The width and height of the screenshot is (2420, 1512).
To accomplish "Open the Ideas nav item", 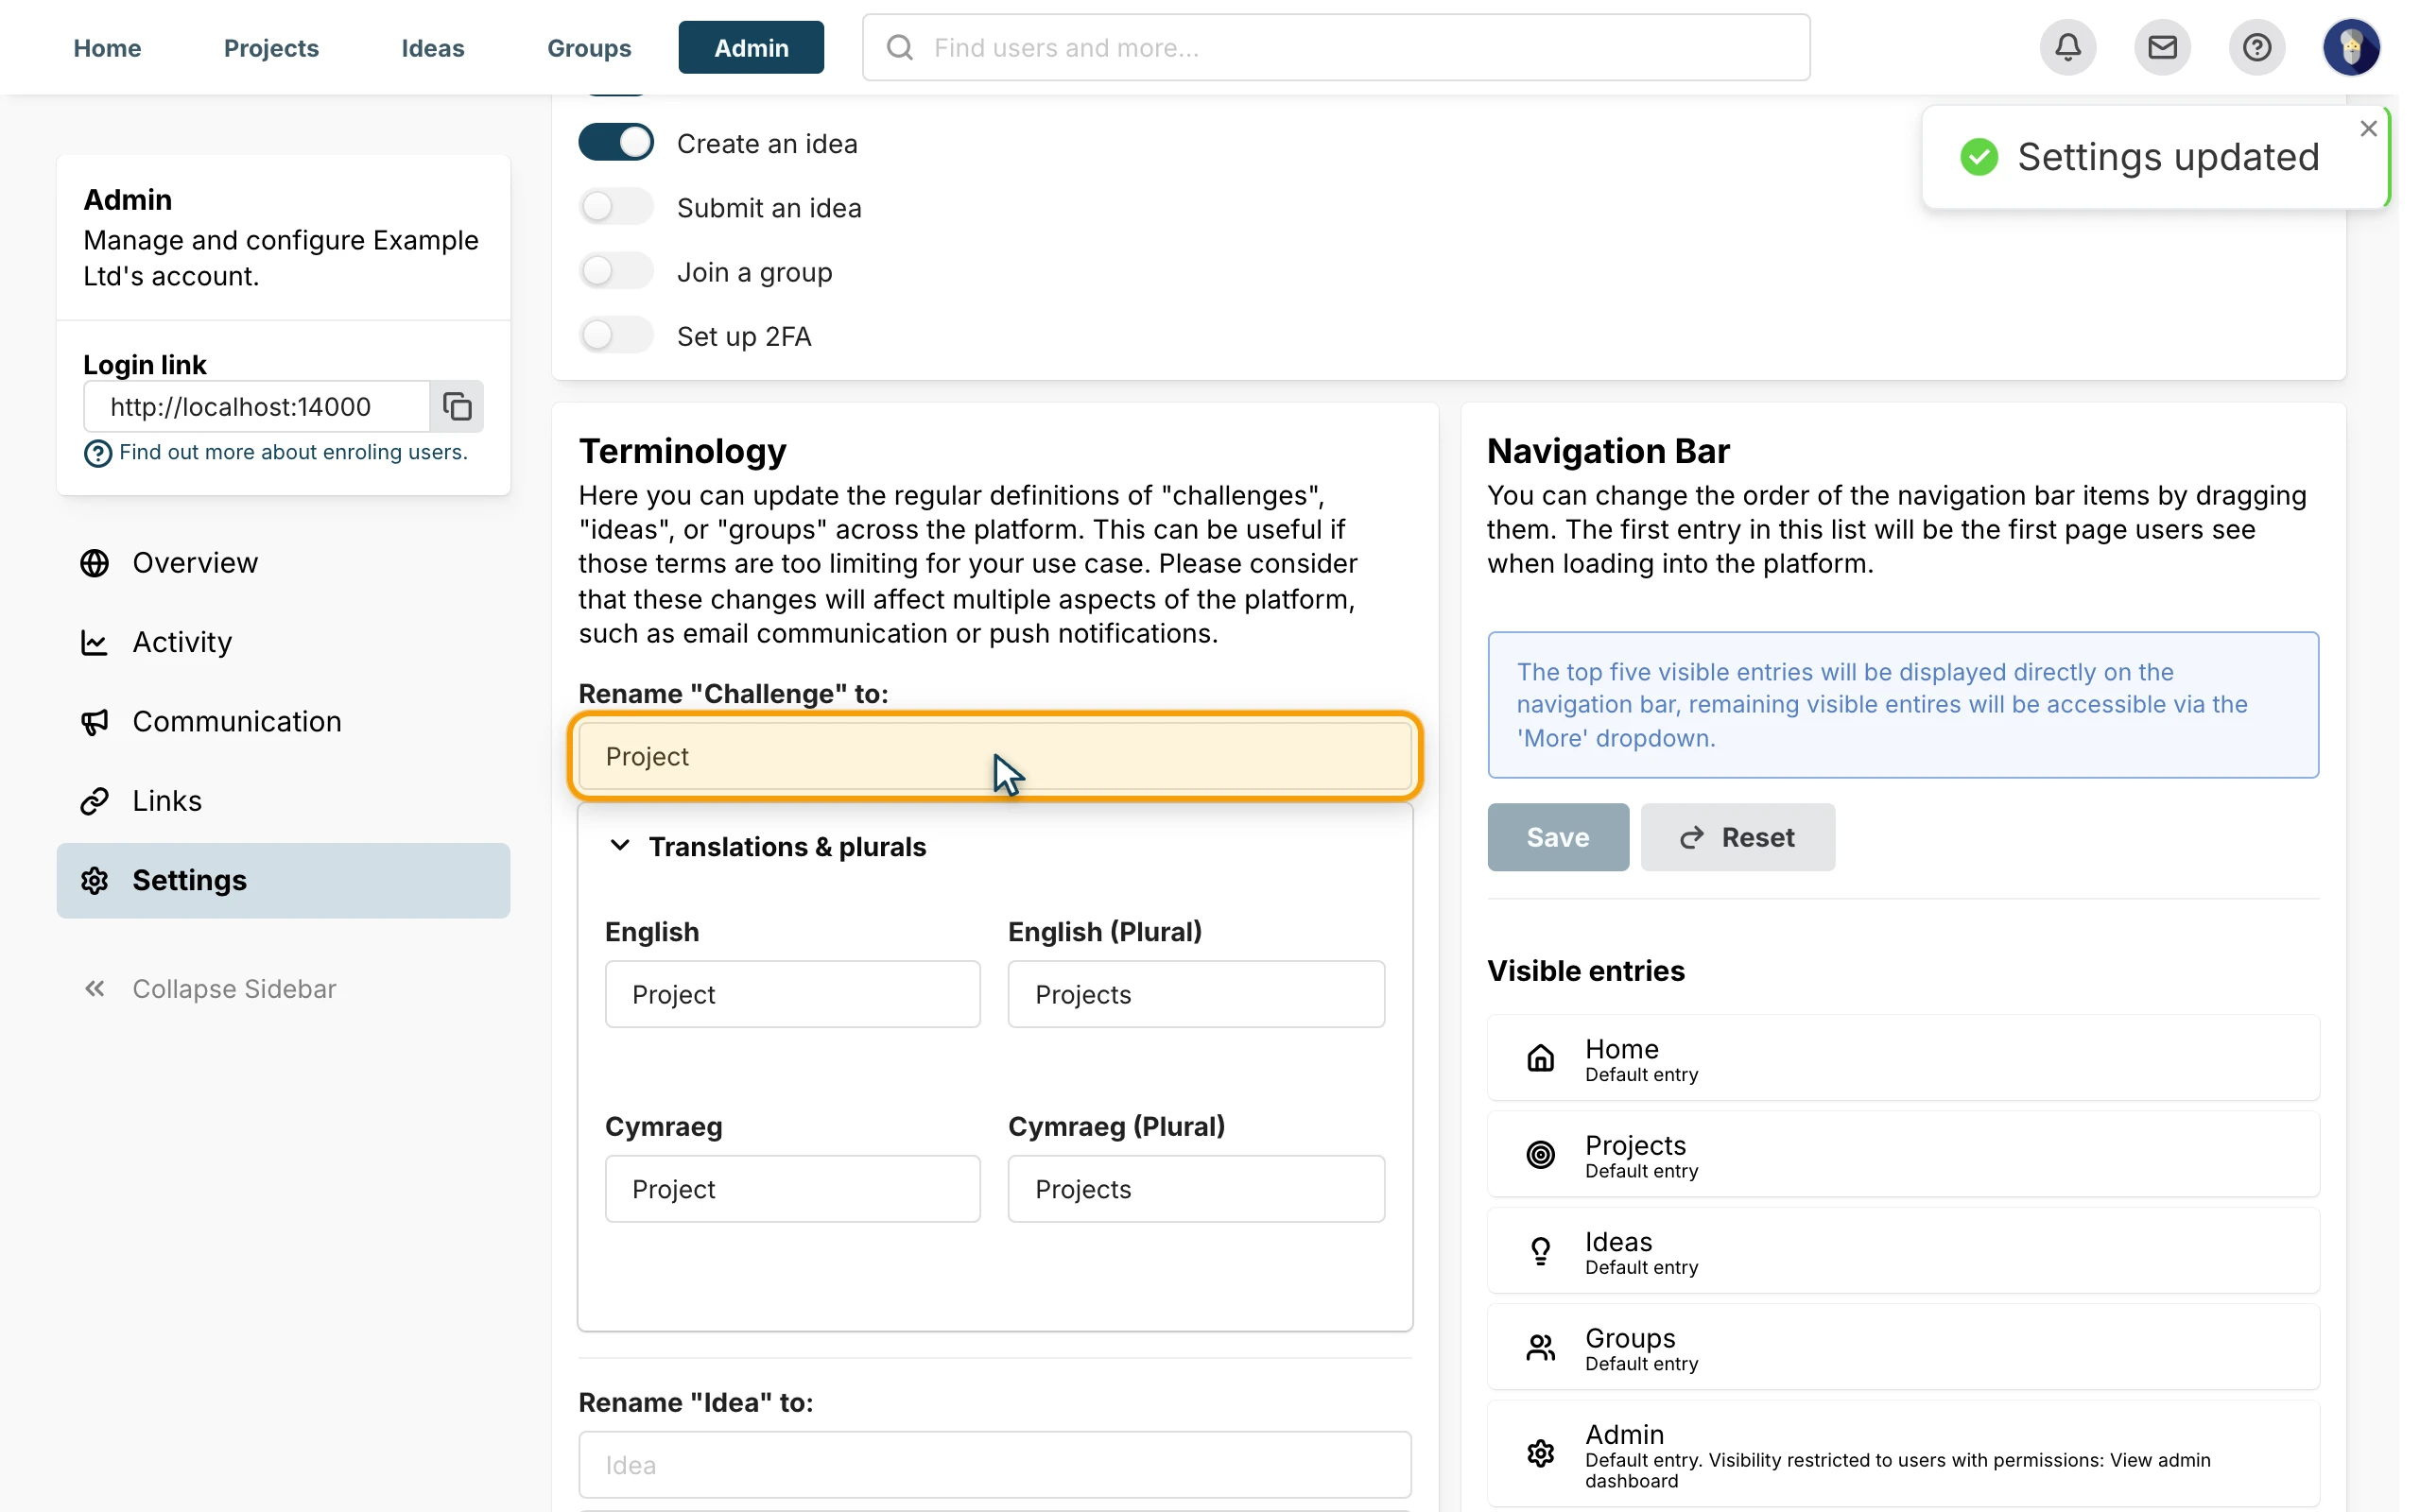I will 432,48.
